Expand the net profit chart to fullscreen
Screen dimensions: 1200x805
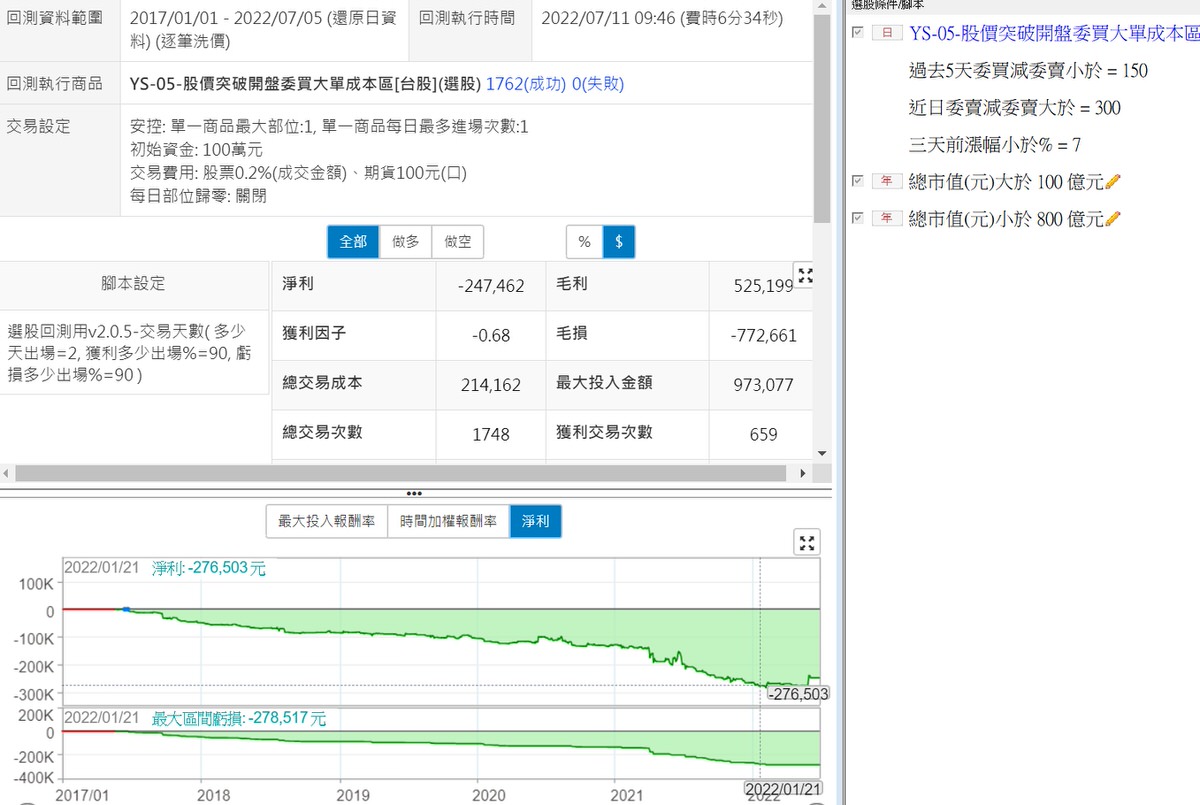pyautogui.click(x=806, y=542)
